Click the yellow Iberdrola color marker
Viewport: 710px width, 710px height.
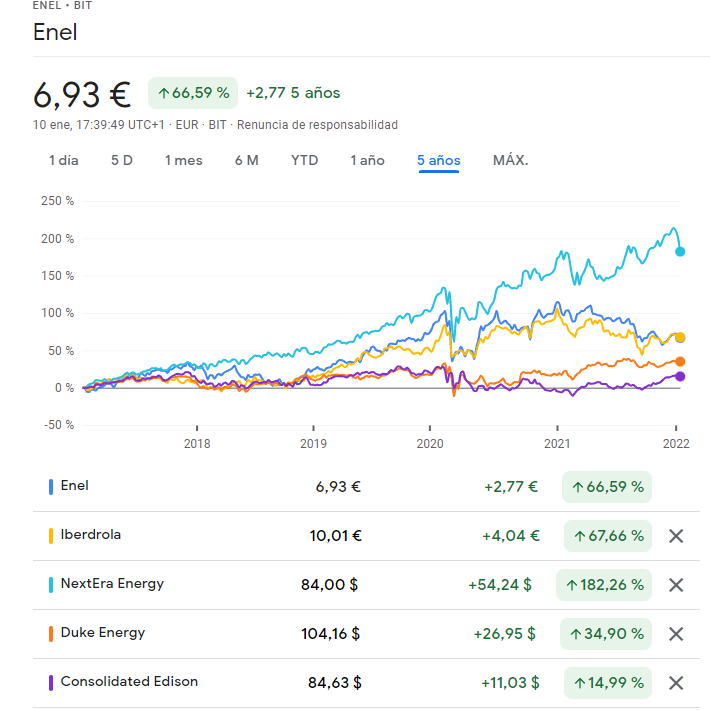(x=51, y=536)
